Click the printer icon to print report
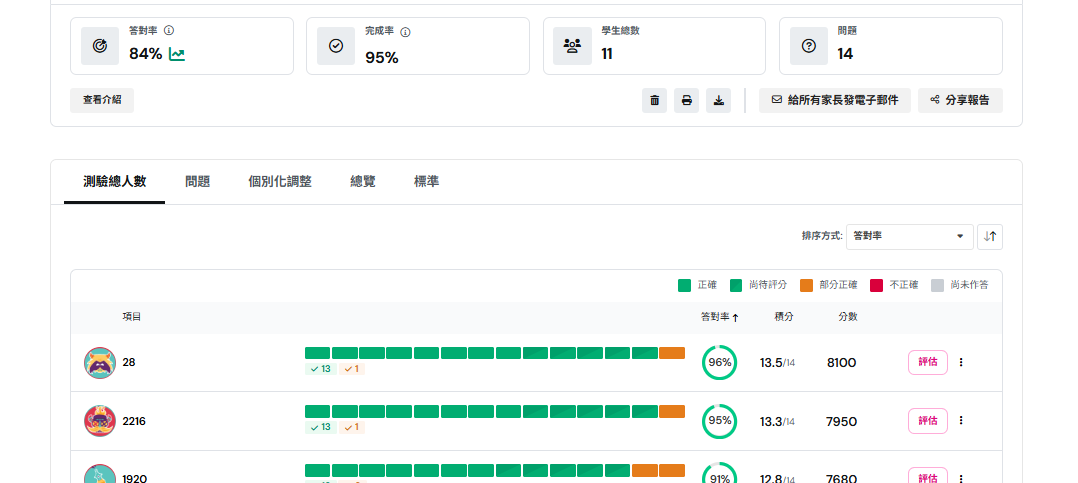 tap(686, 100)
